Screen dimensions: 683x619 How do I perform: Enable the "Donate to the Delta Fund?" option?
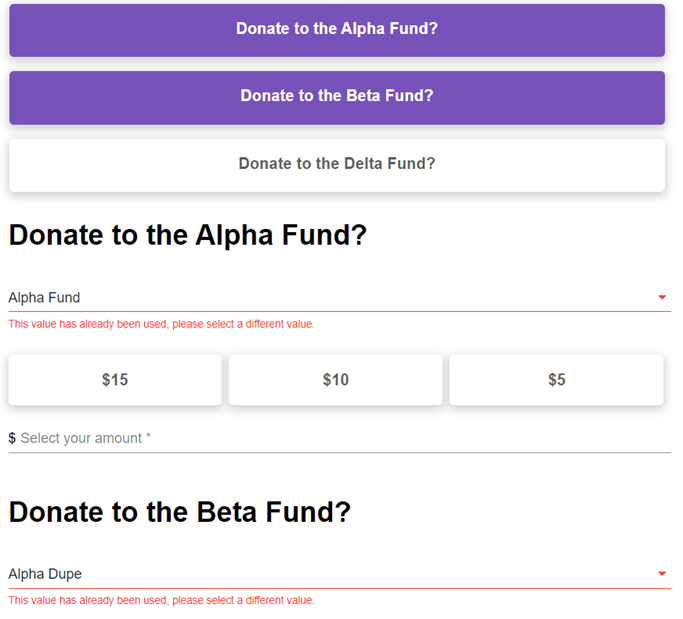pyautogui.click(x=337, y=164)
